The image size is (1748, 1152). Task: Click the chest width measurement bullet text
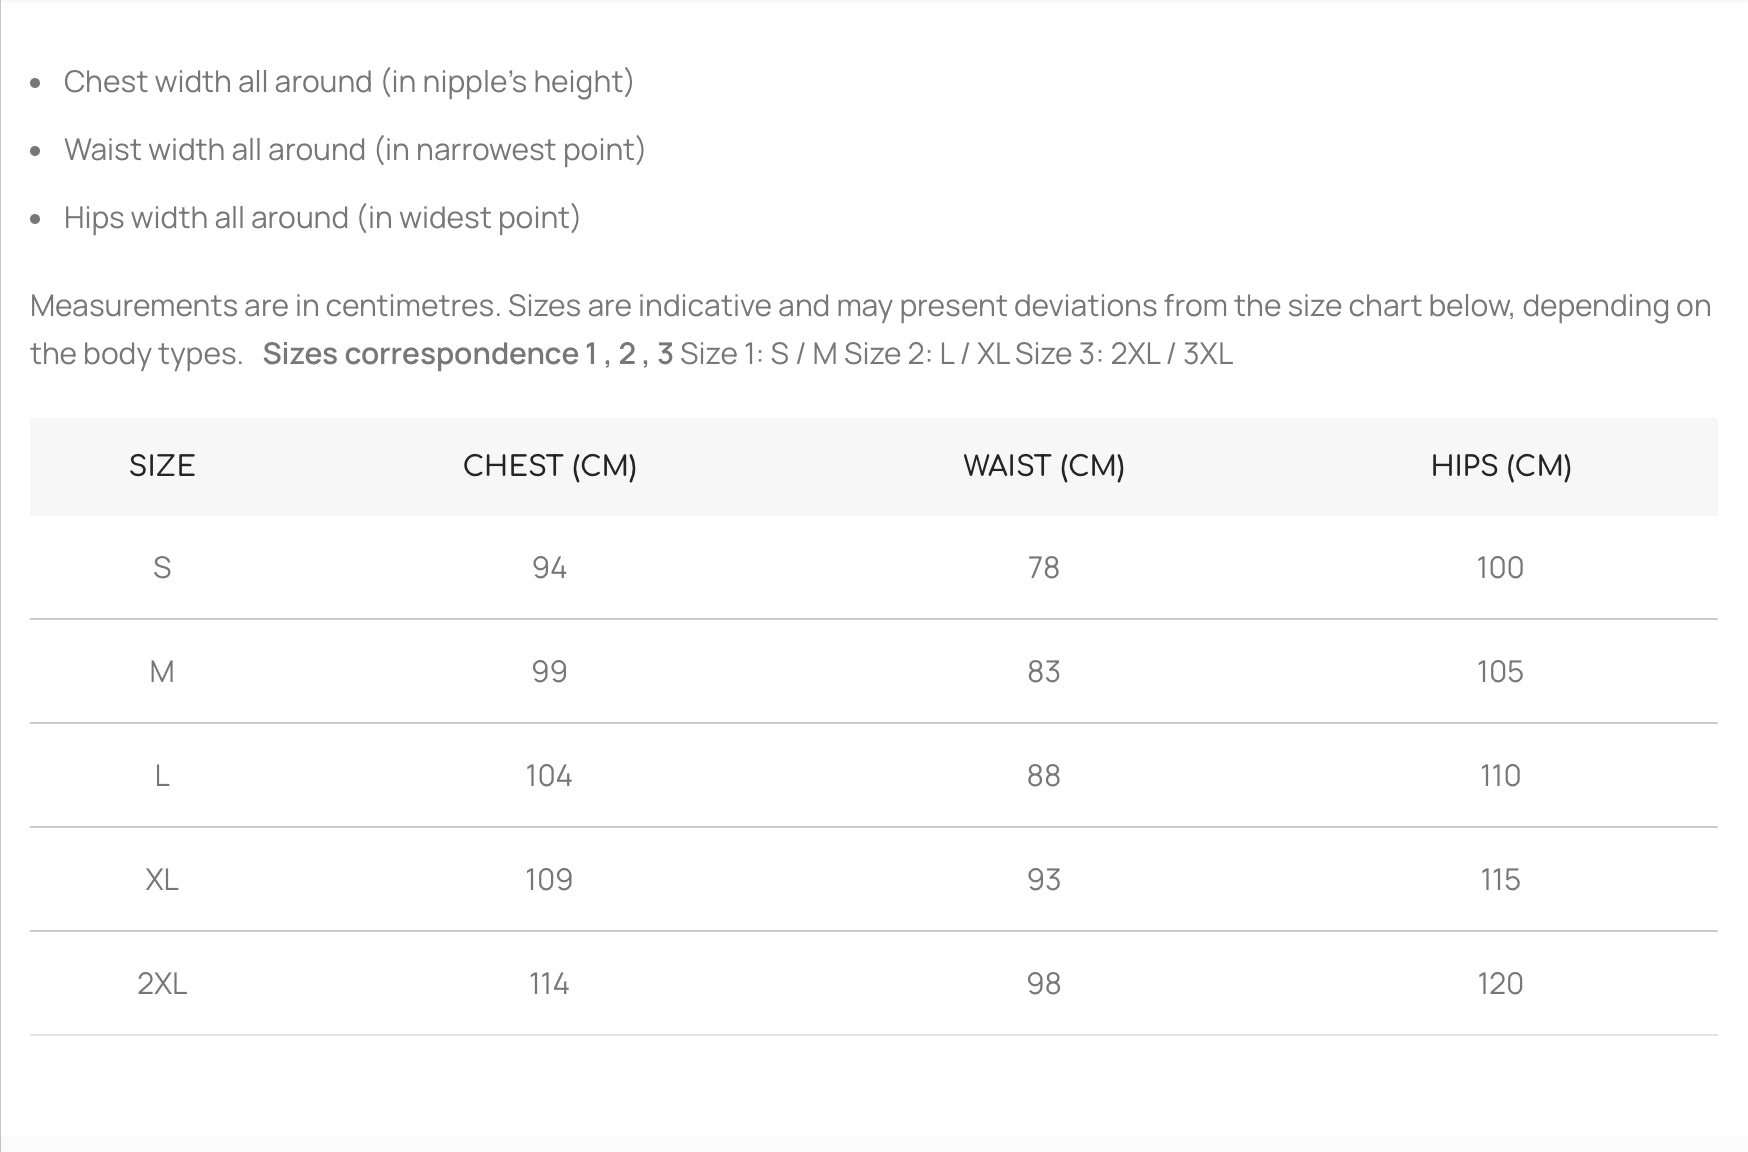(x=348, y=82)
